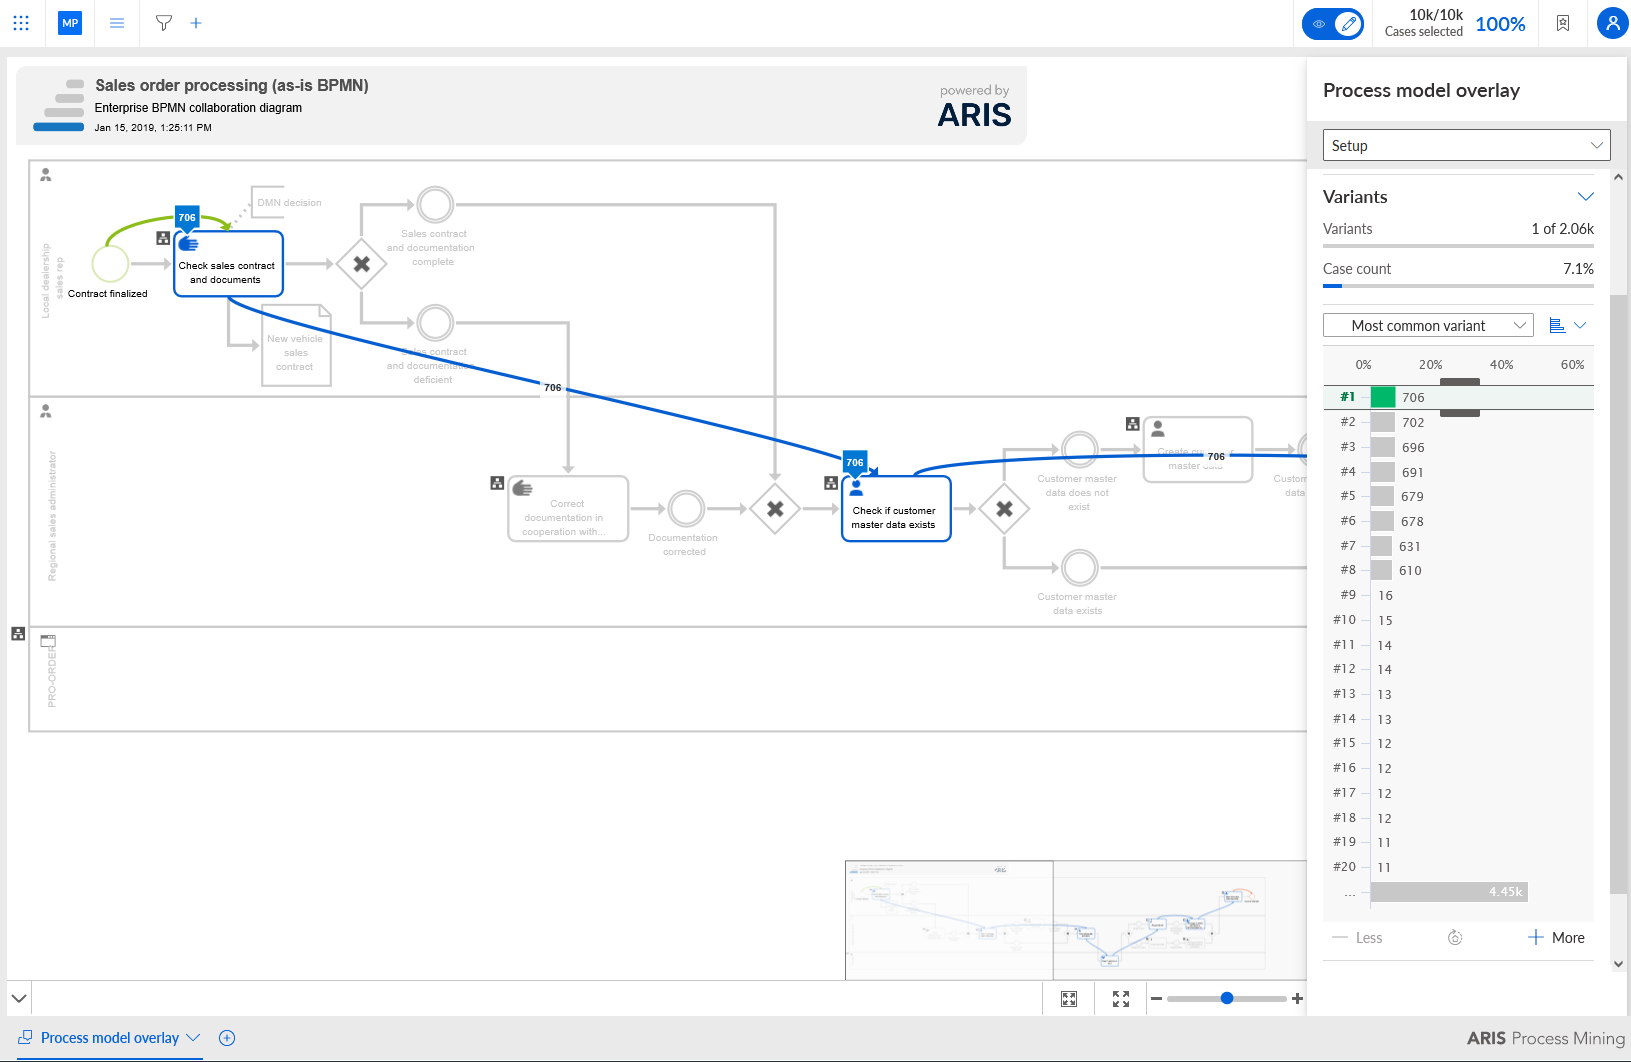Click the zoom slider handle
The width and height of the screenshot is (1631, 1062).
tap(1227, 998)
